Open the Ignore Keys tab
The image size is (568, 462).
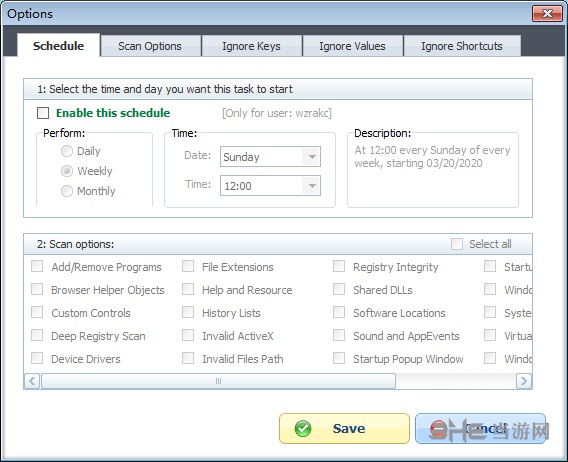tap(251, 46)
